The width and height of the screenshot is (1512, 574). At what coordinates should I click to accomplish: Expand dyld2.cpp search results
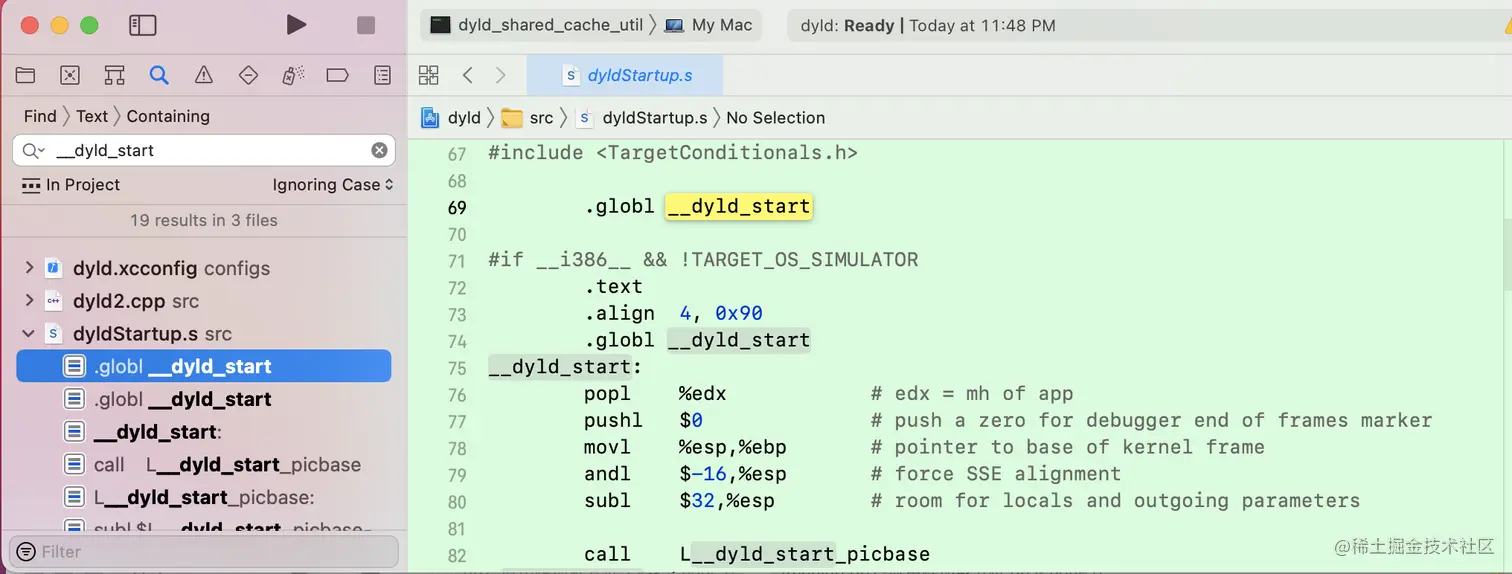(x=29, y=301)
